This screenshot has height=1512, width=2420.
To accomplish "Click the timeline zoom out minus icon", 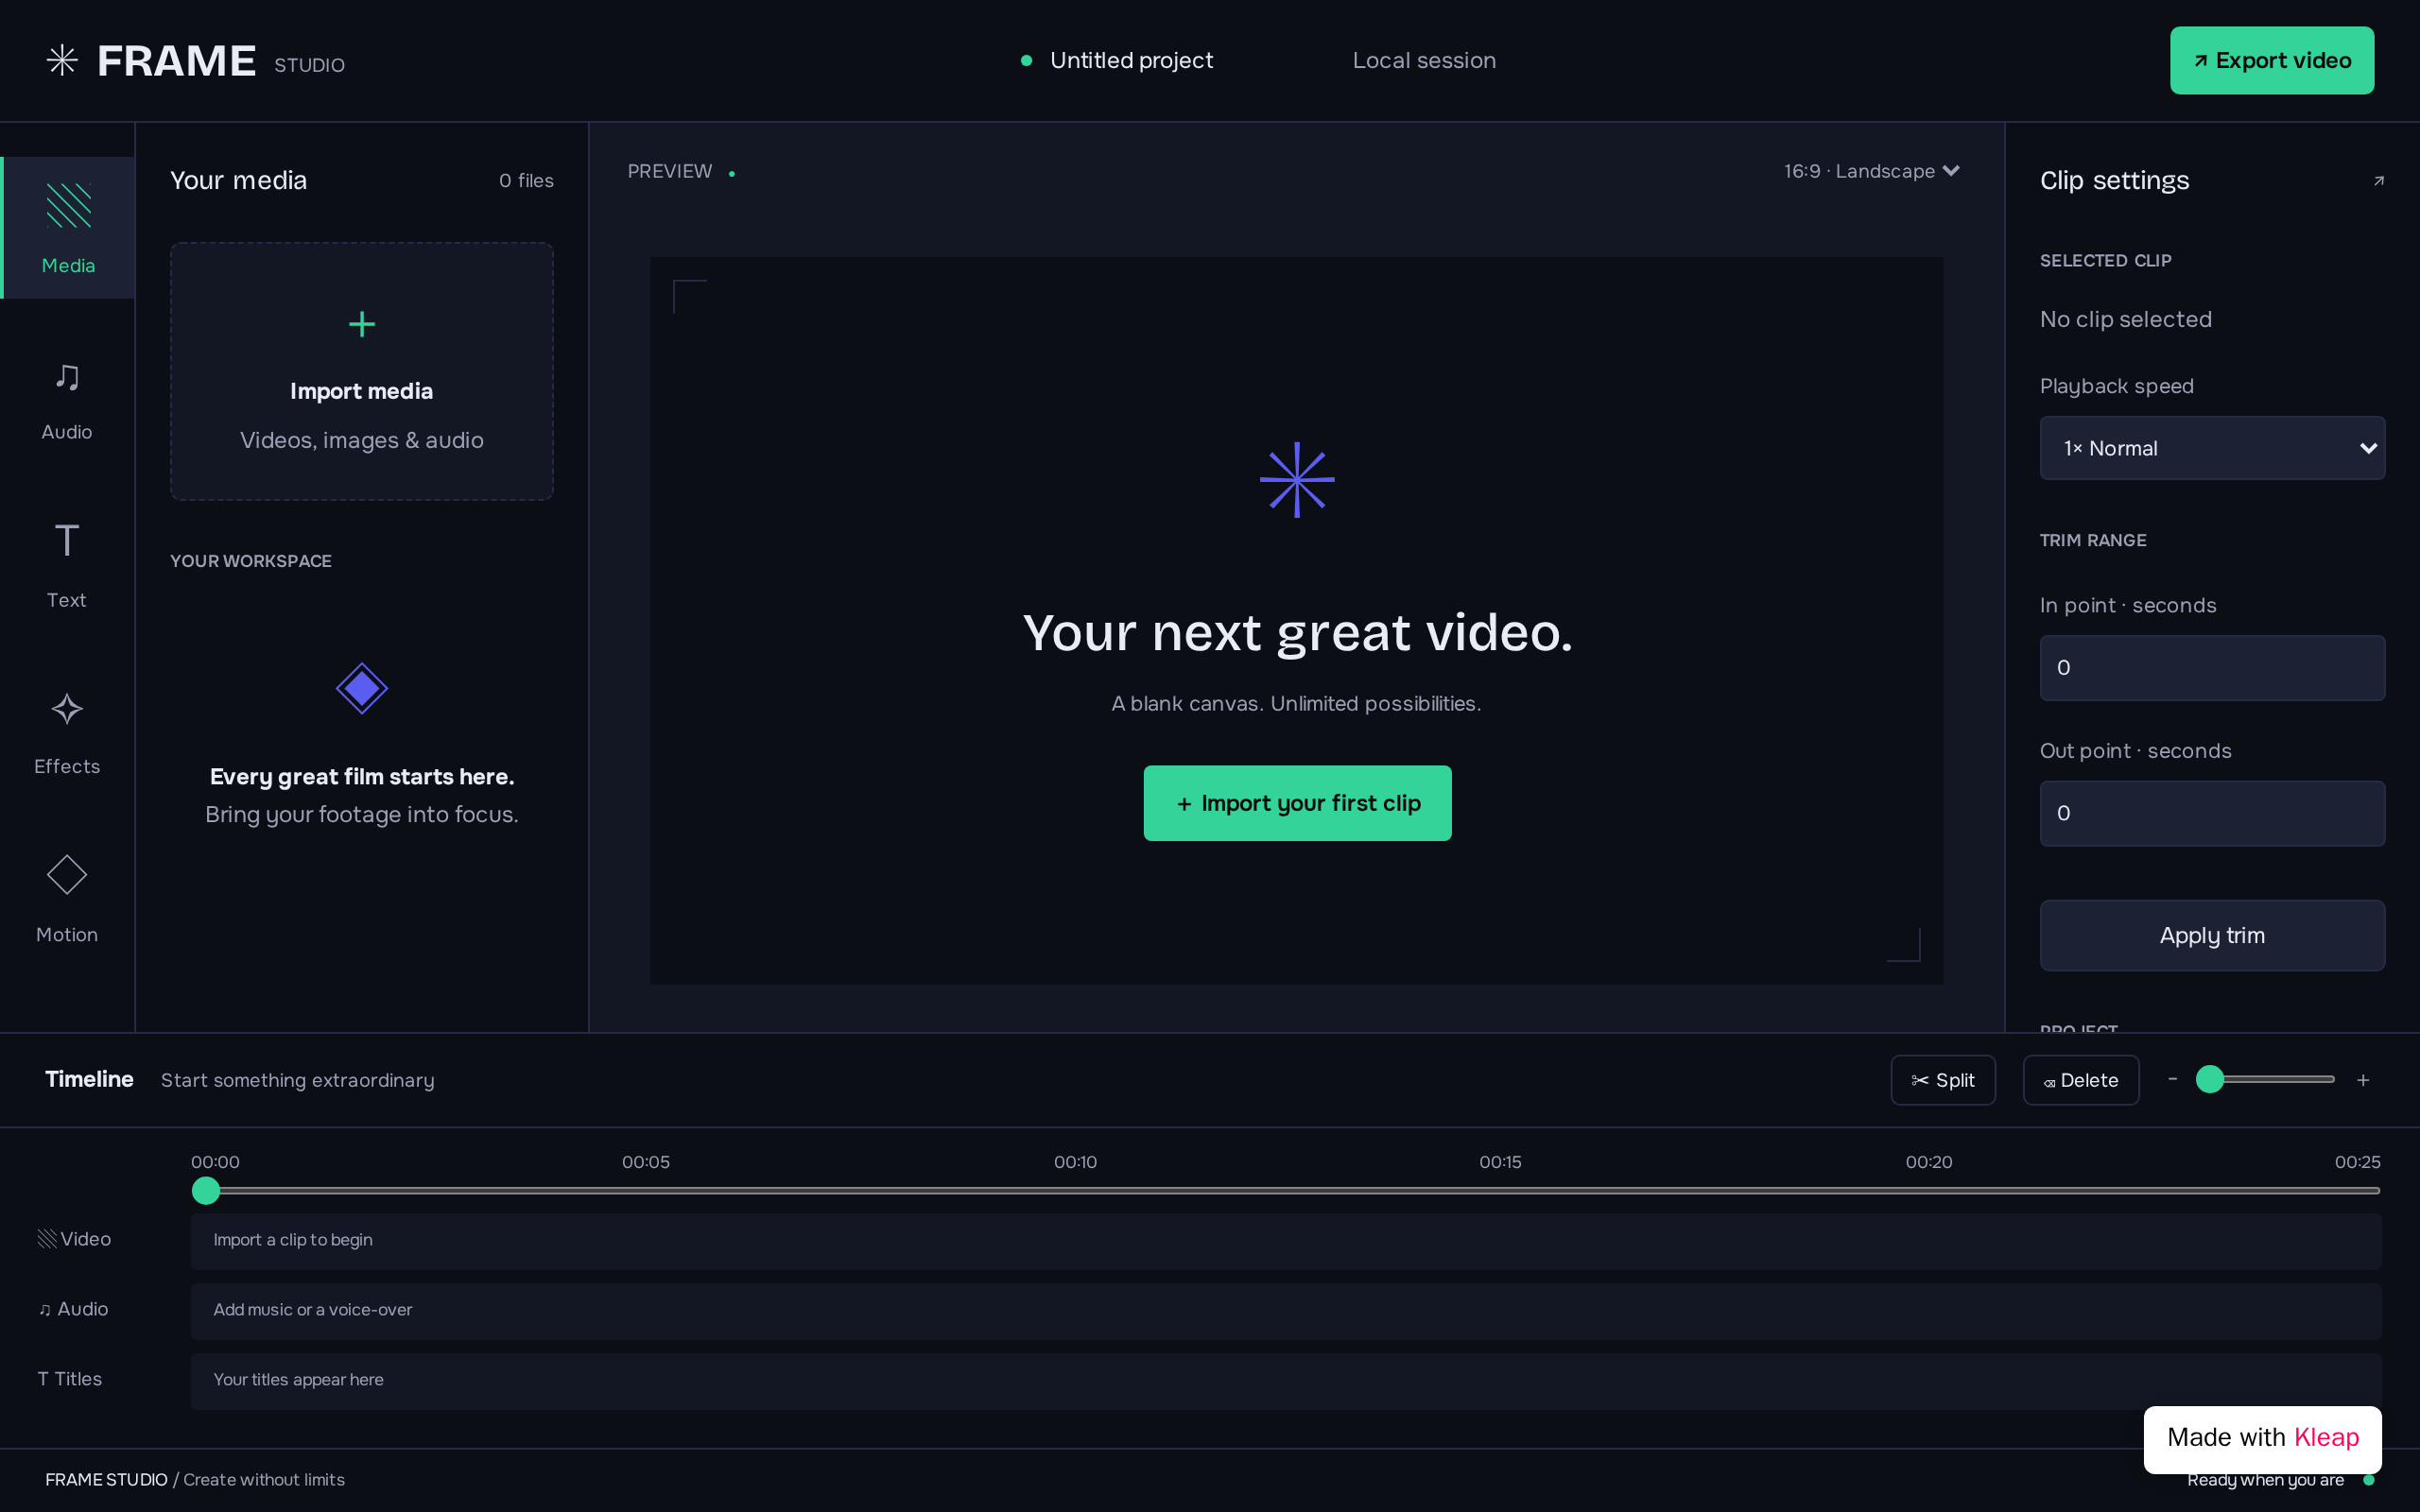I will pyautogui.click(x=2172, y=1079).
